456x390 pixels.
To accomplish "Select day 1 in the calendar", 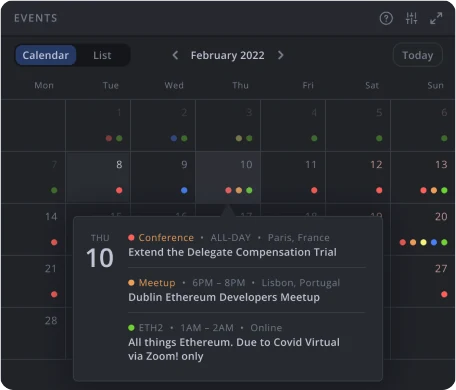I will tap(98, 125).
